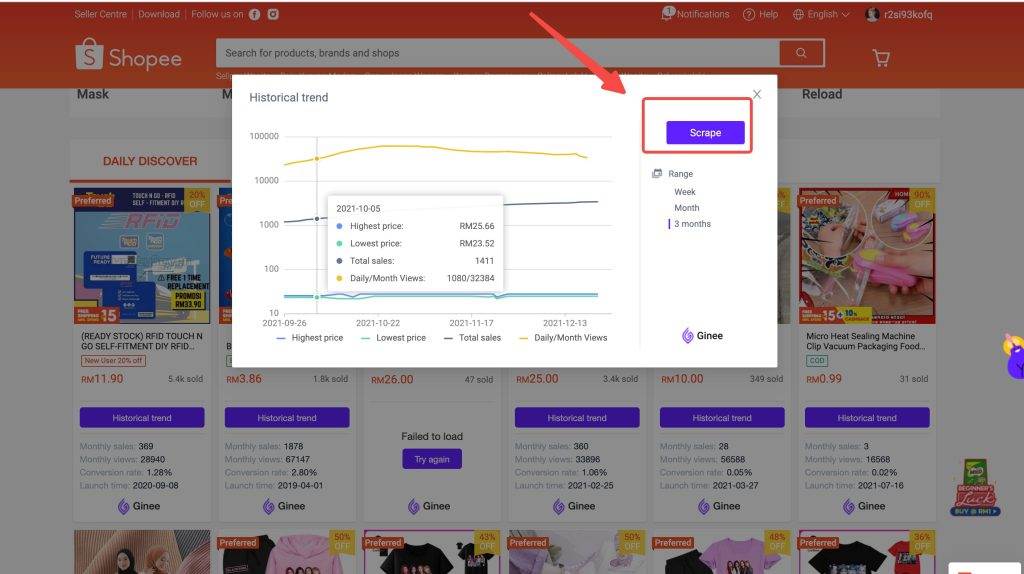This screenshot has height=574, width=1024.
Task: Click Ginee logo under the RM3.86 card
Action: [x=283, y=506]
